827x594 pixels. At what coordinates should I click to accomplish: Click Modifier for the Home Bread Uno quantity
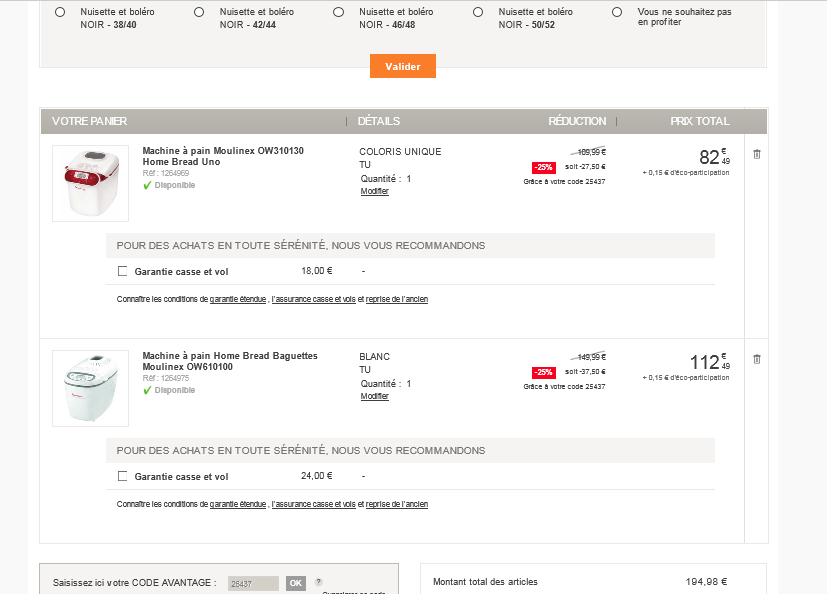[x=374, y=191]
